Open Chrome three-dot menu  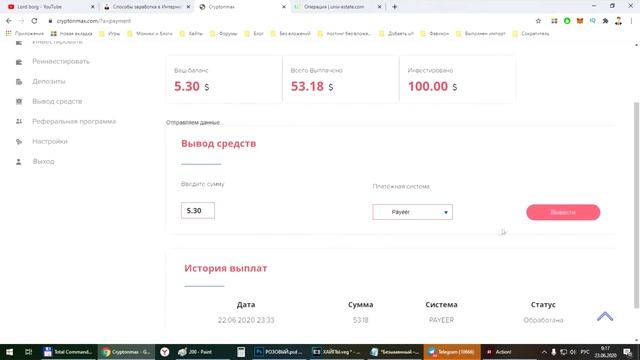pyautogui.click(x=631, y=21)
